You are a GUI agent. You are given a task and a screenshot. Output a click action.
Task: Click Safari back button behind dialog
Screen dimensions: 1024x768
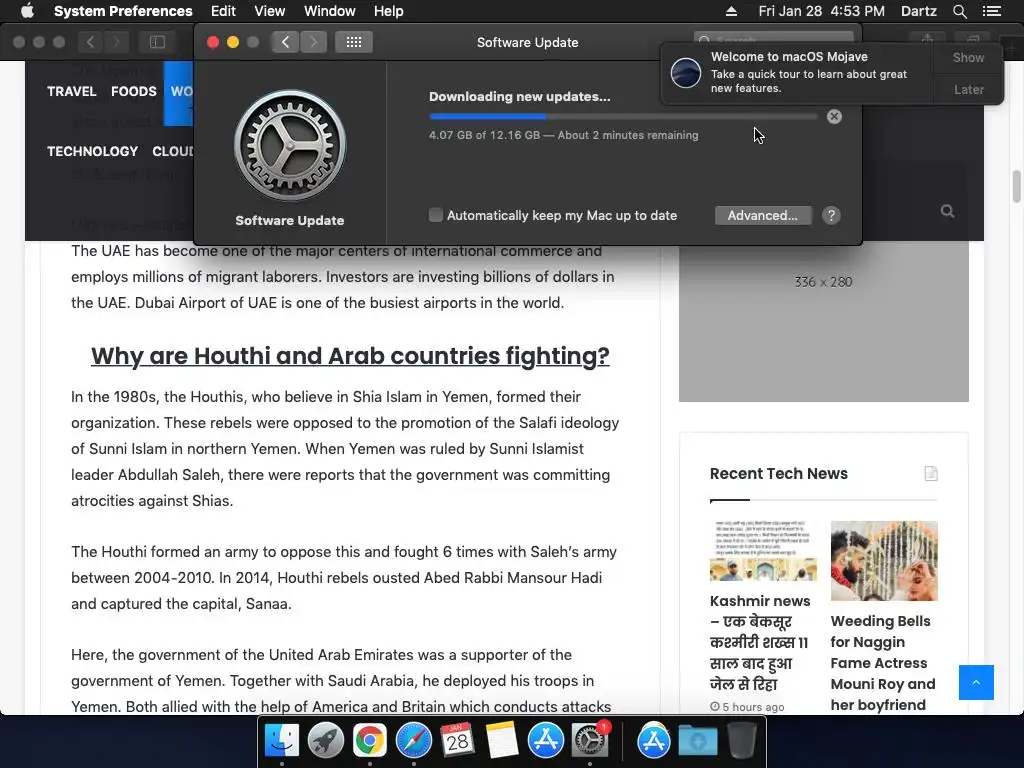point(91,42)
